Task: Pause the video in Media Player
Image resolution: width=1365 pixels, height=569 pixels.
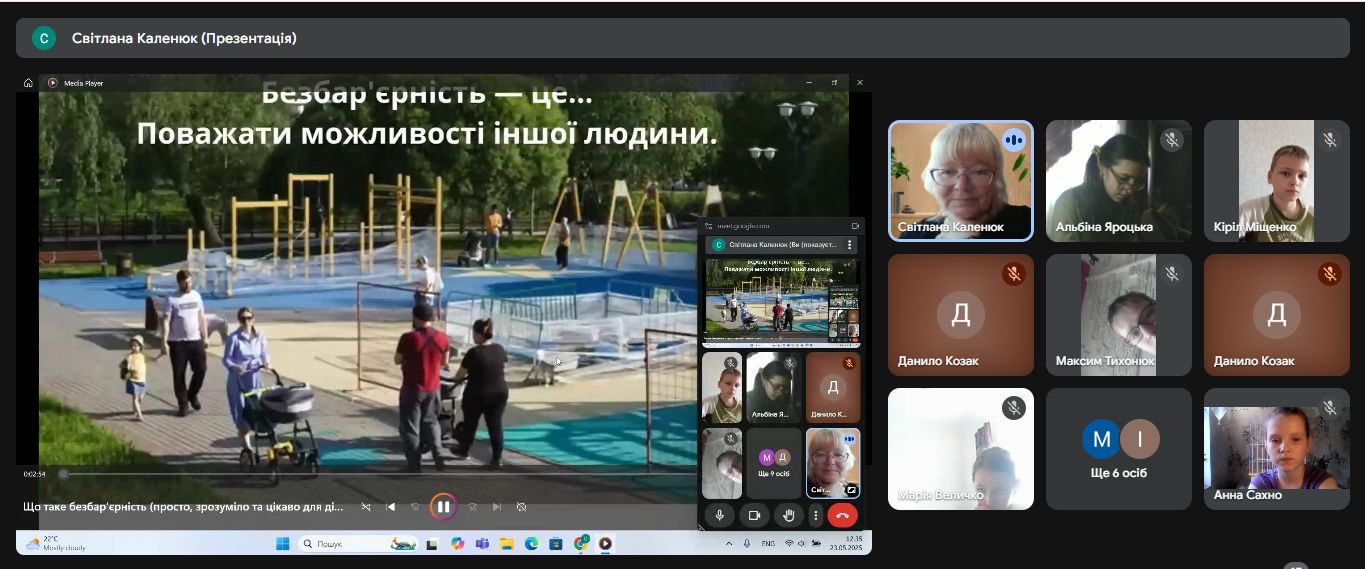Action: (443, 507)
